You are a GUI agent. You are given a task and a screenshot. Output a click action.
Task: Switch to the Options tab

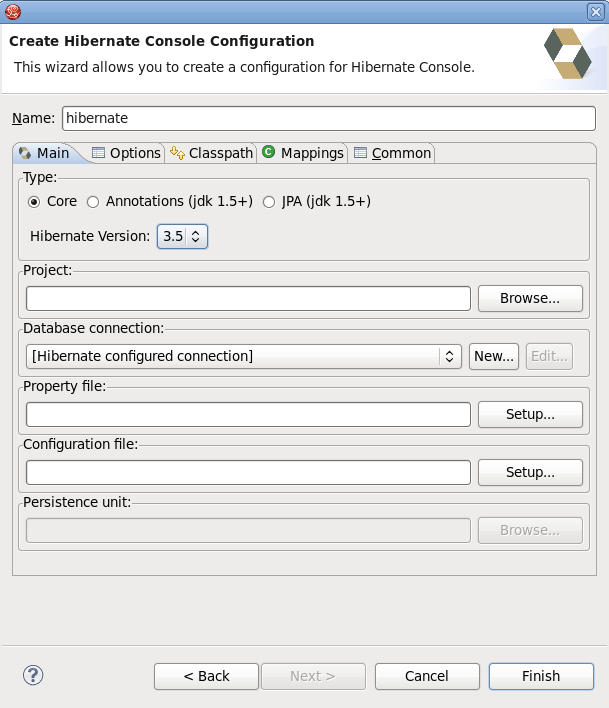126,153
